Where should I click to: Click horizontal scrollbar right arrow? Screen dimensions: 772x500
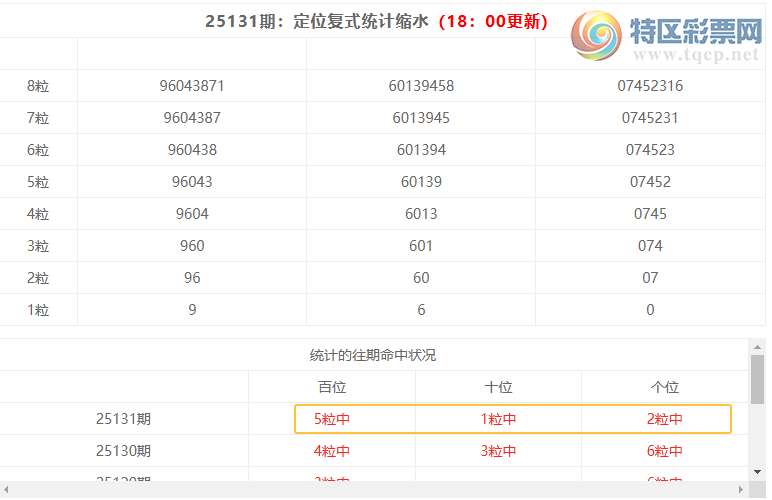pos(741,489)
